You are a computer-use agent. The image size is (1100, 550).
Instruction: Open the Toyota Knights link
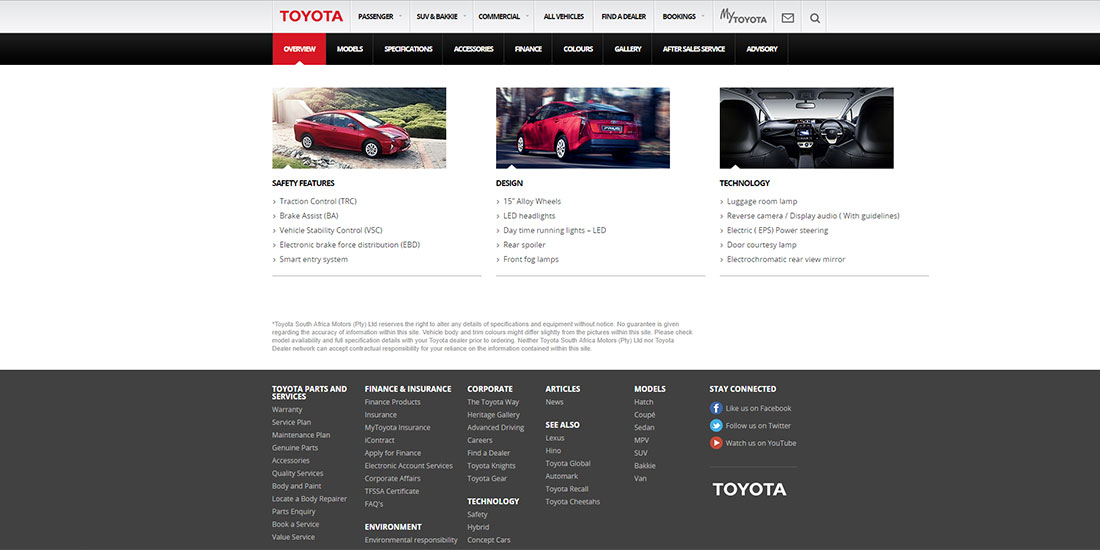[491, 466]
